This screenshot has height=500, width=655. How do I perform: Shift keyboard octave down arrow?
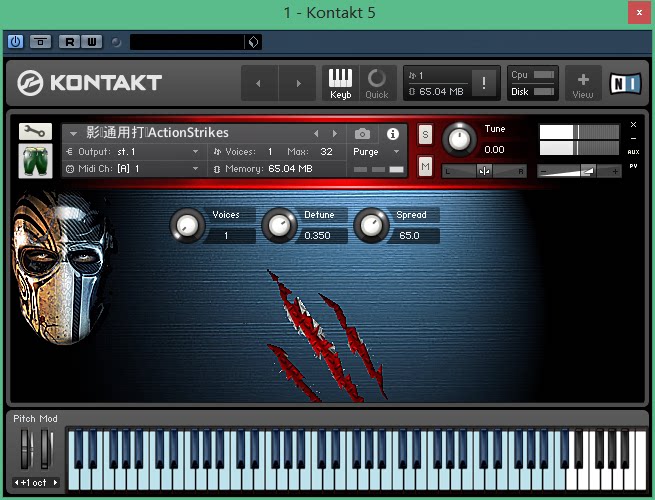point(16,482)
